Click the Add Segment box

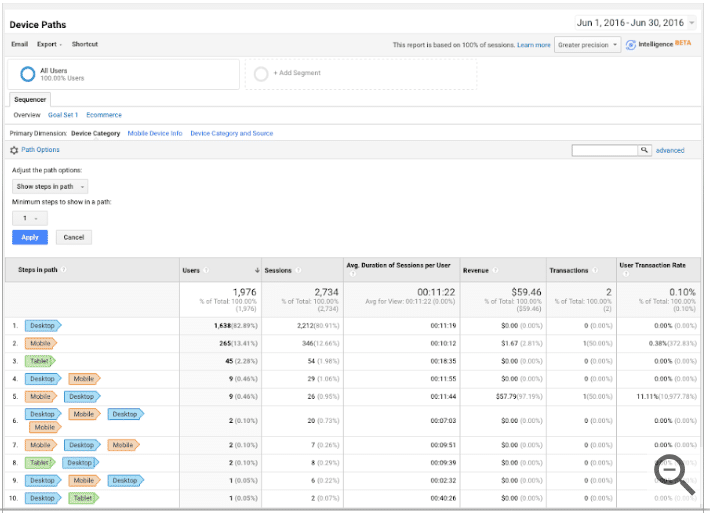(361, 74)
